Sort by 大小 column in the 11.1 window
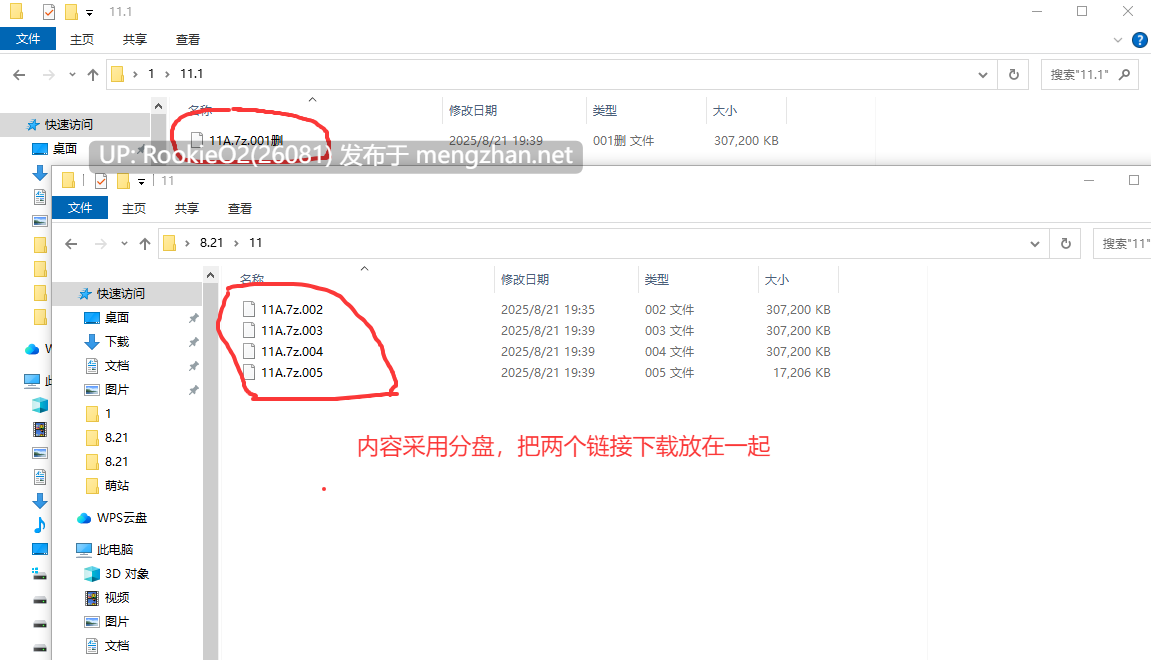 (x=725, y=111)
